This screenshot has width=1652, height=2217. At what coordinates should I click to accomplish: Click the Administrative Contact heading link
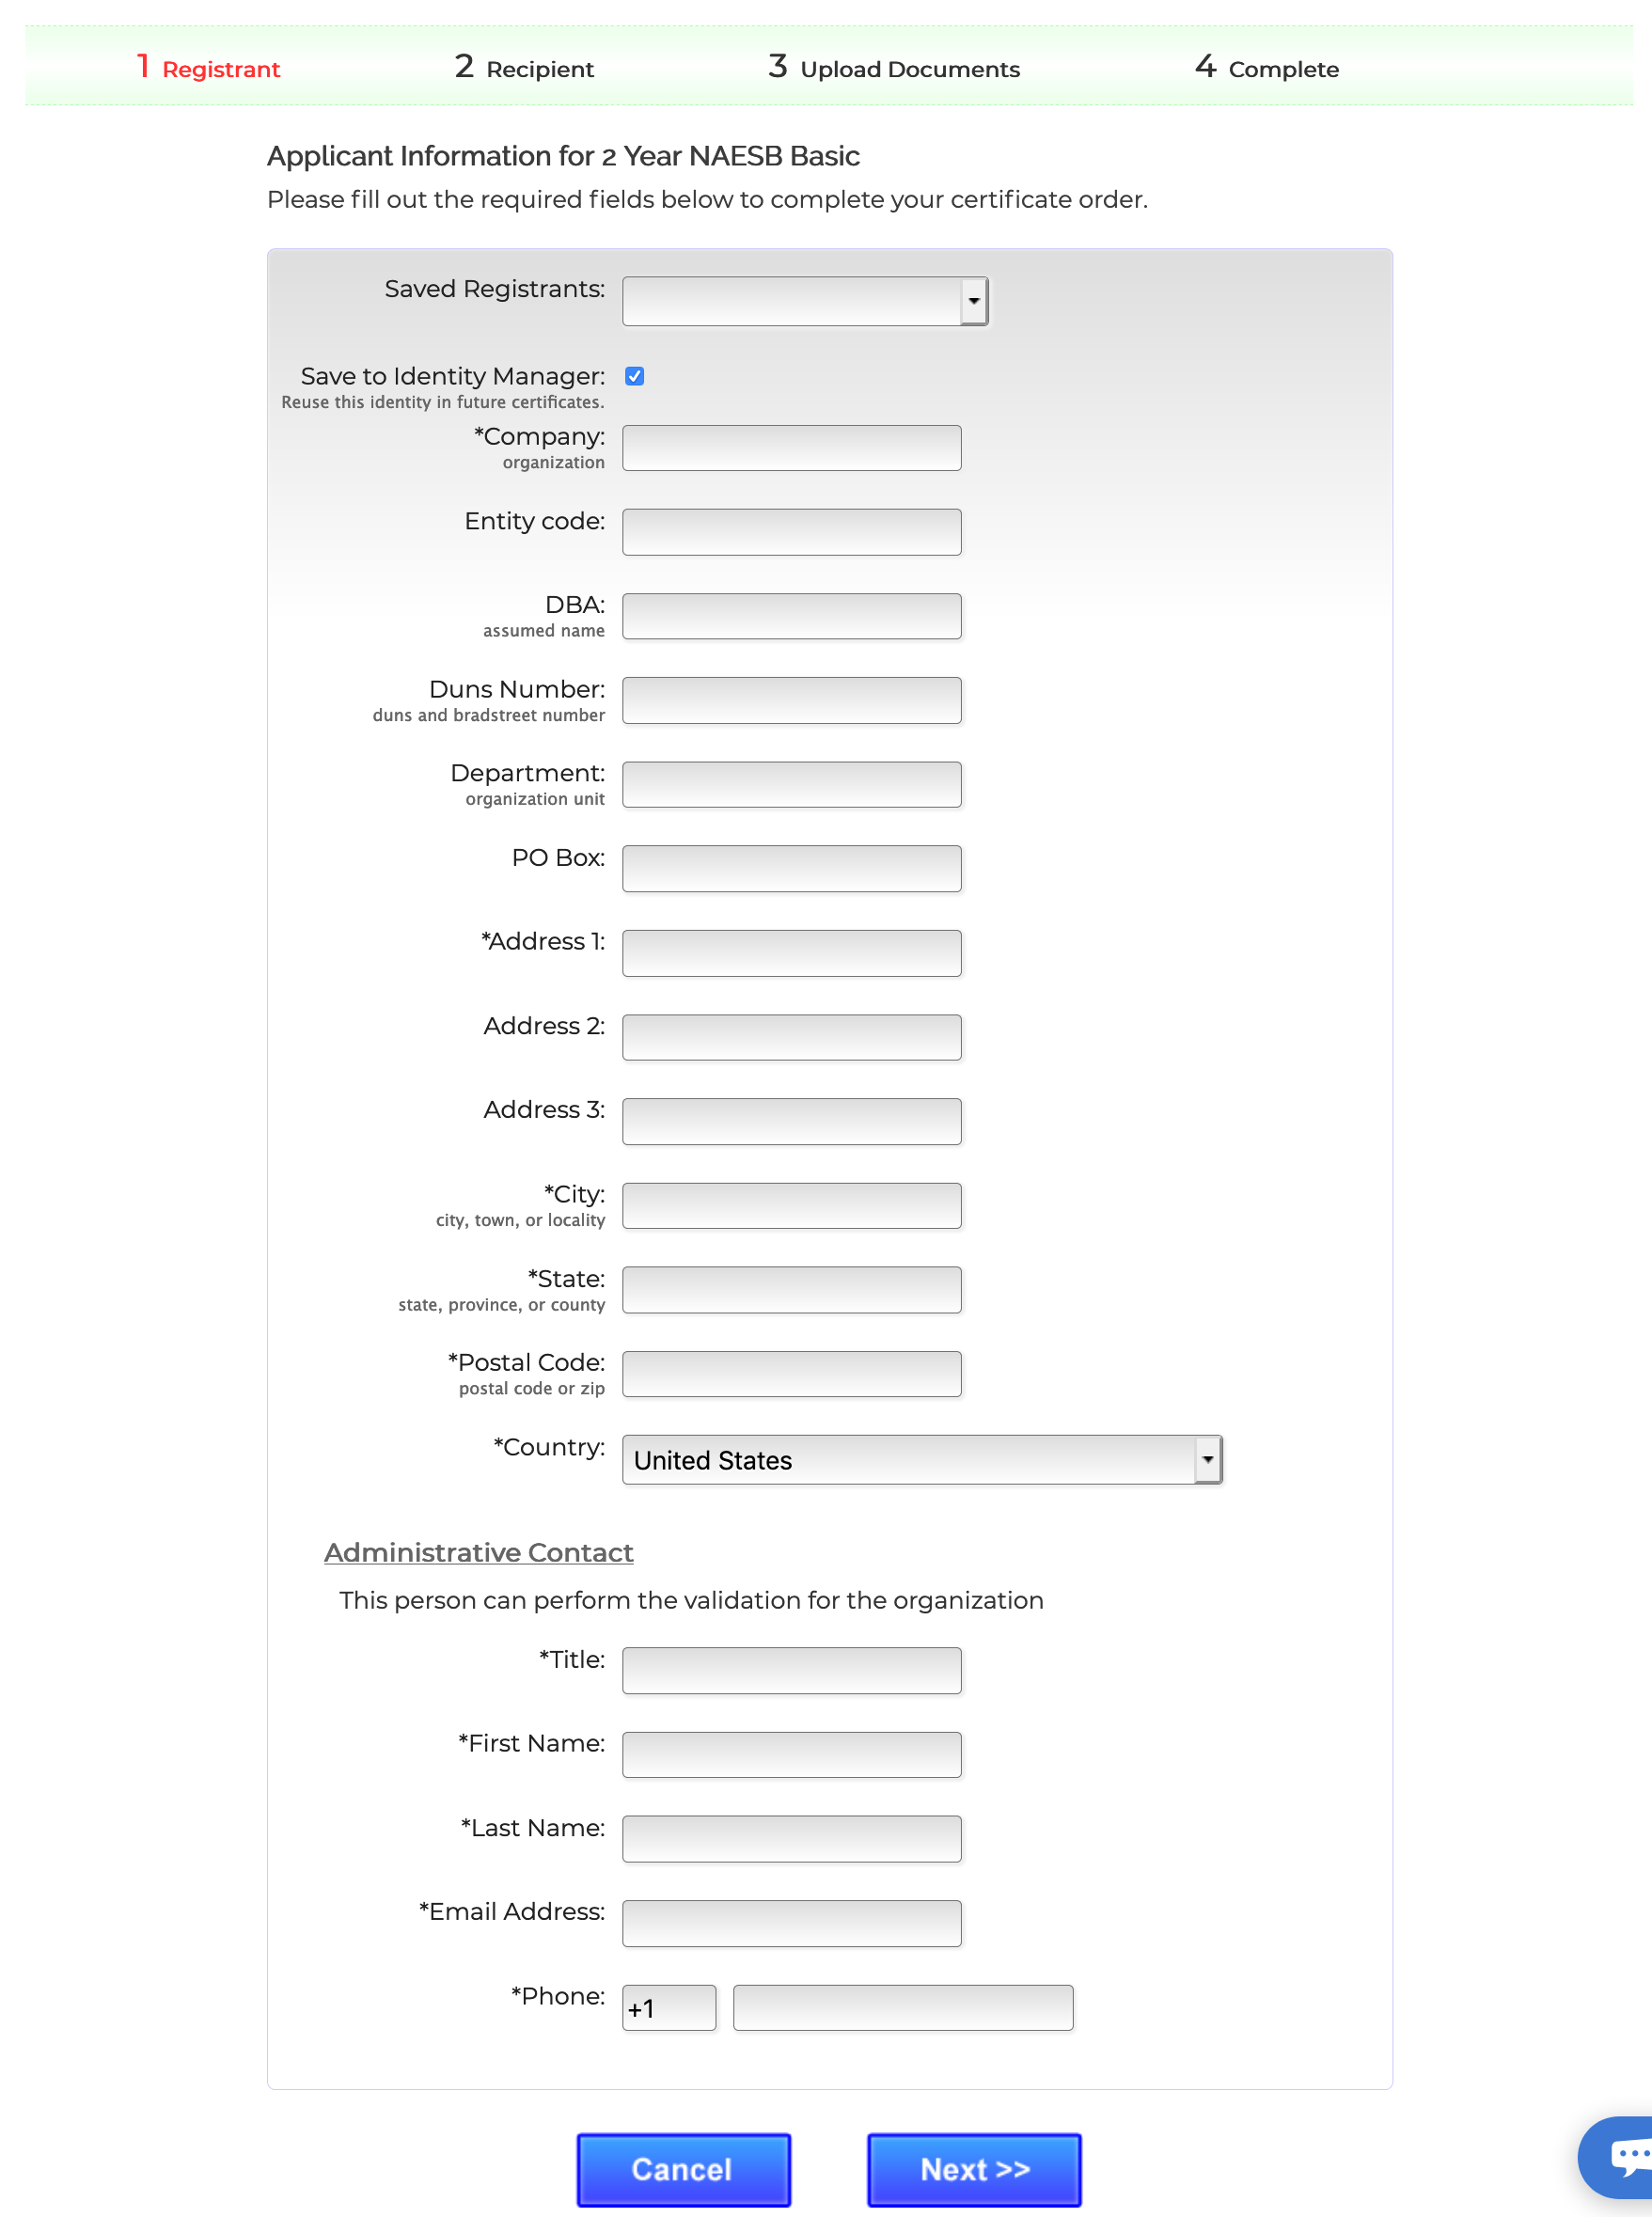478,1552
